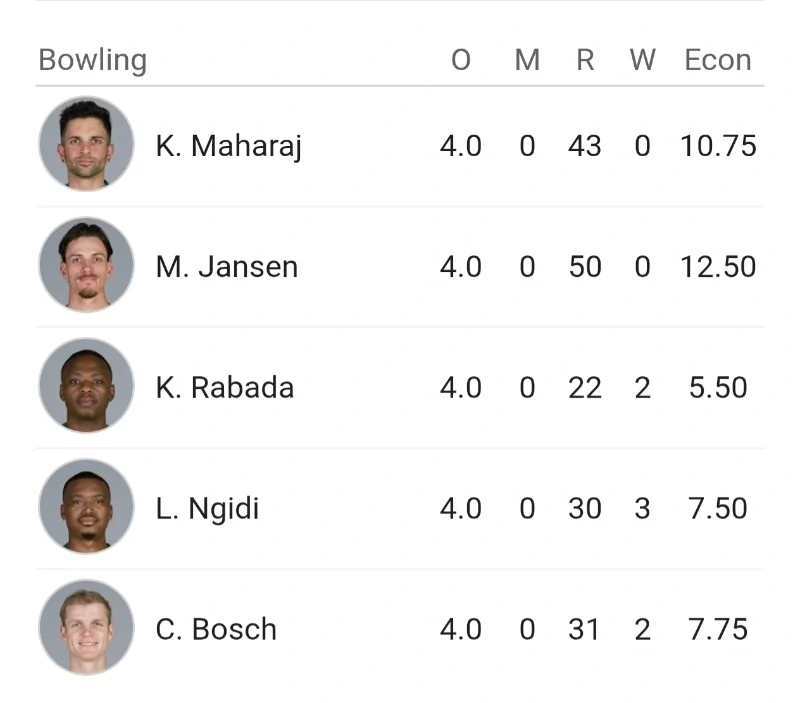Open K. Rabada player name link
The height and width of the screenshot is (703, 800).
(x=225, y=388)
